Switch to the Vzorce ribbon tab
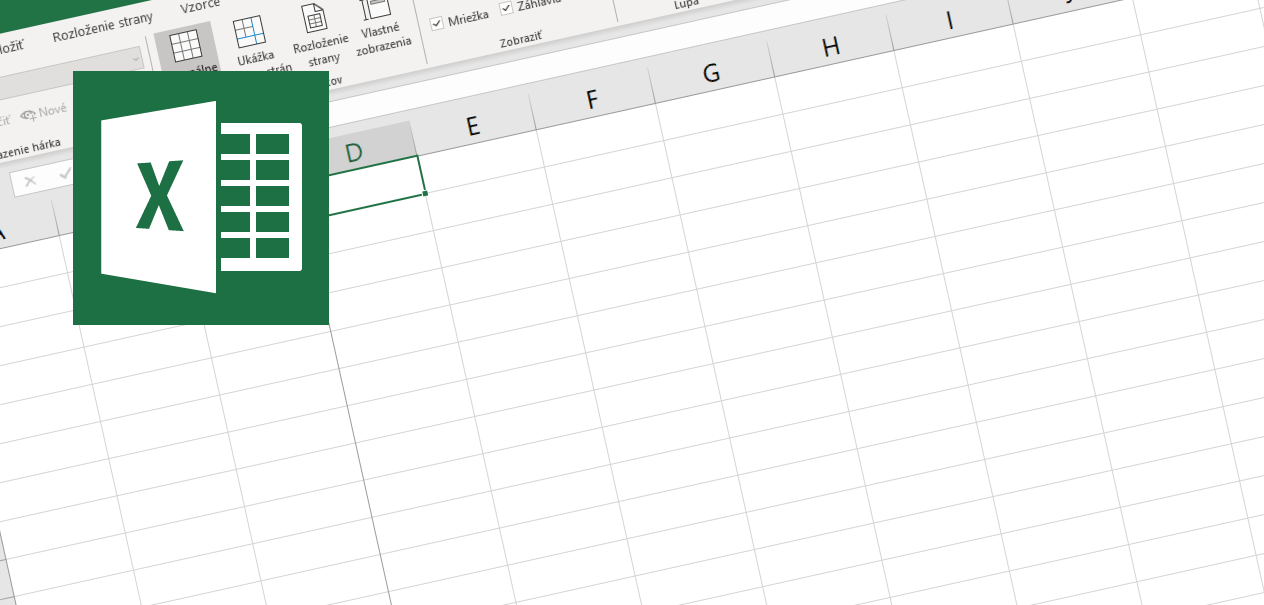This screenshot has width=1264, height=605. click(x=199, y=6)
